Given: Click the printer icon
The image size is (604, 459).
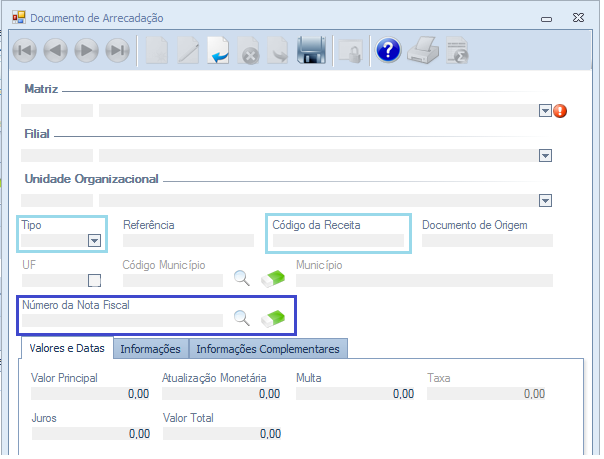Looking at the screenshot, I should (x=424, y=50).
